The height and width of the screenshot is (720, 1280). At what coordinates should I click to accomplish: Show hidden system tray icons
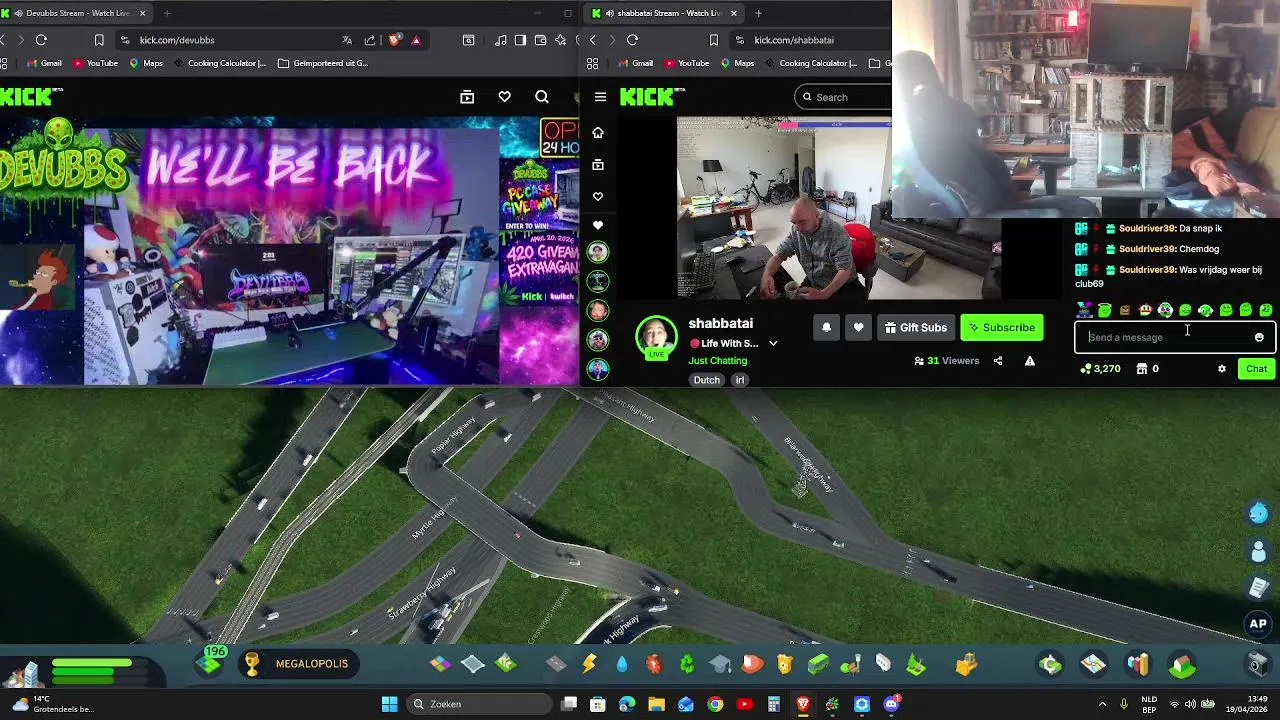coord(1102,704)
